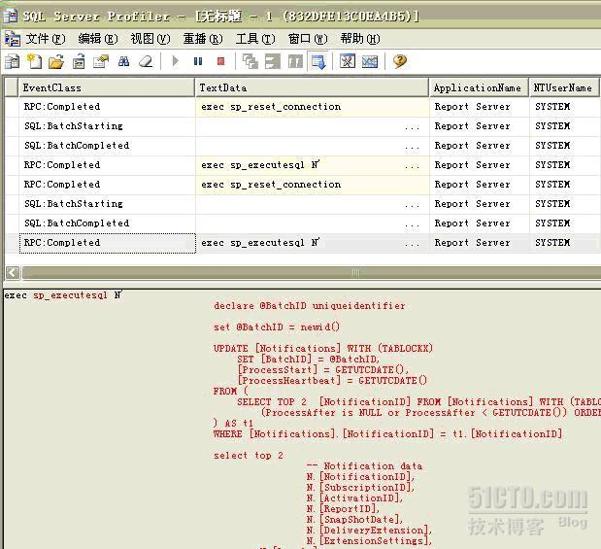Click the yellow Help question-mark icon
Viewport: 601px width, 549px height.
point(399,61)
